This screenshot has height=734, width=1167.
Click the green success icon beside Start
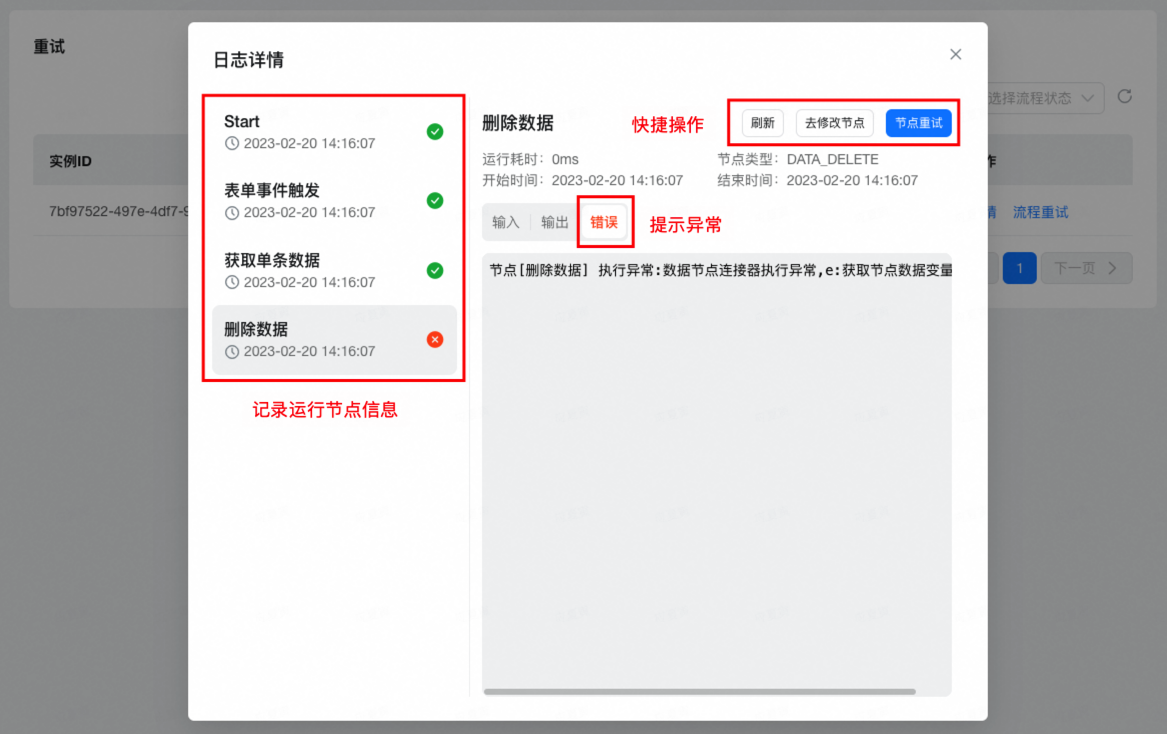pos(435,131)
